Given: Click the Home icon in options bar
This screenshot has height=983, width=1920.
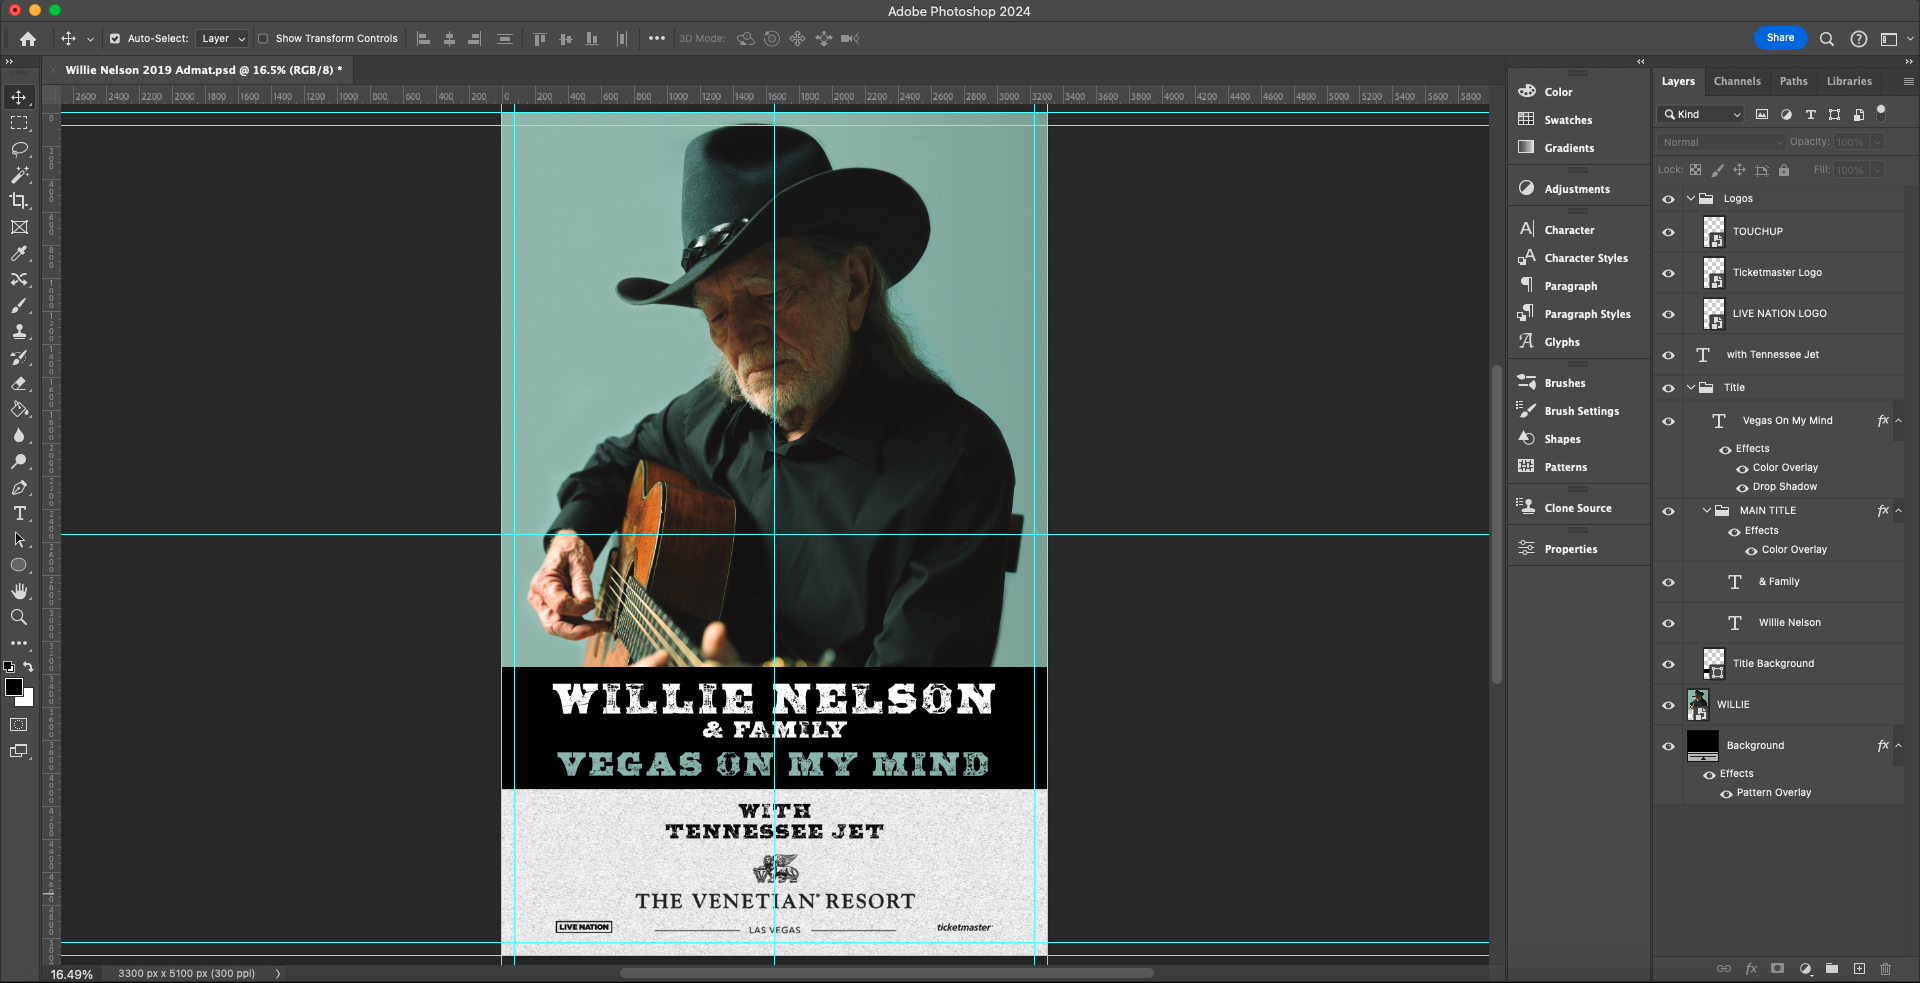Looking at the screenshot, I should (x=28, y=39).
